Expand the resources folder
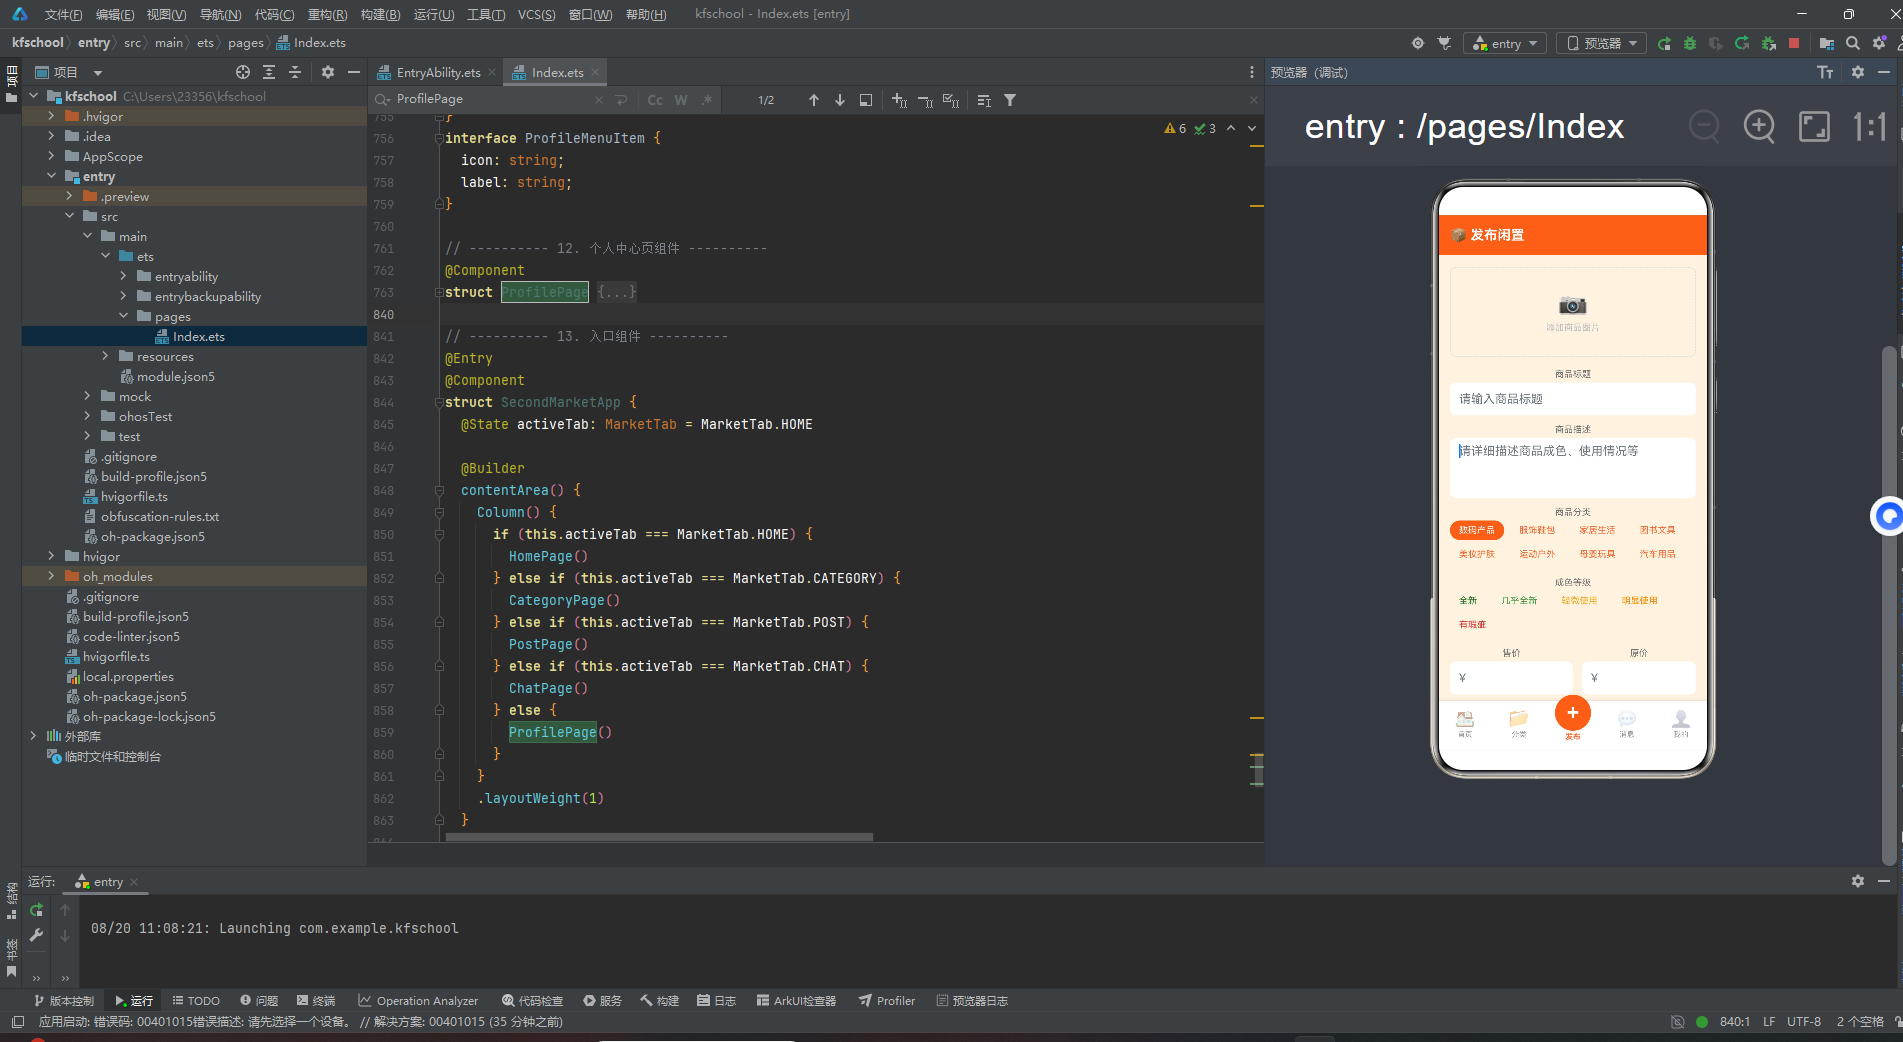 click(105, 356)
